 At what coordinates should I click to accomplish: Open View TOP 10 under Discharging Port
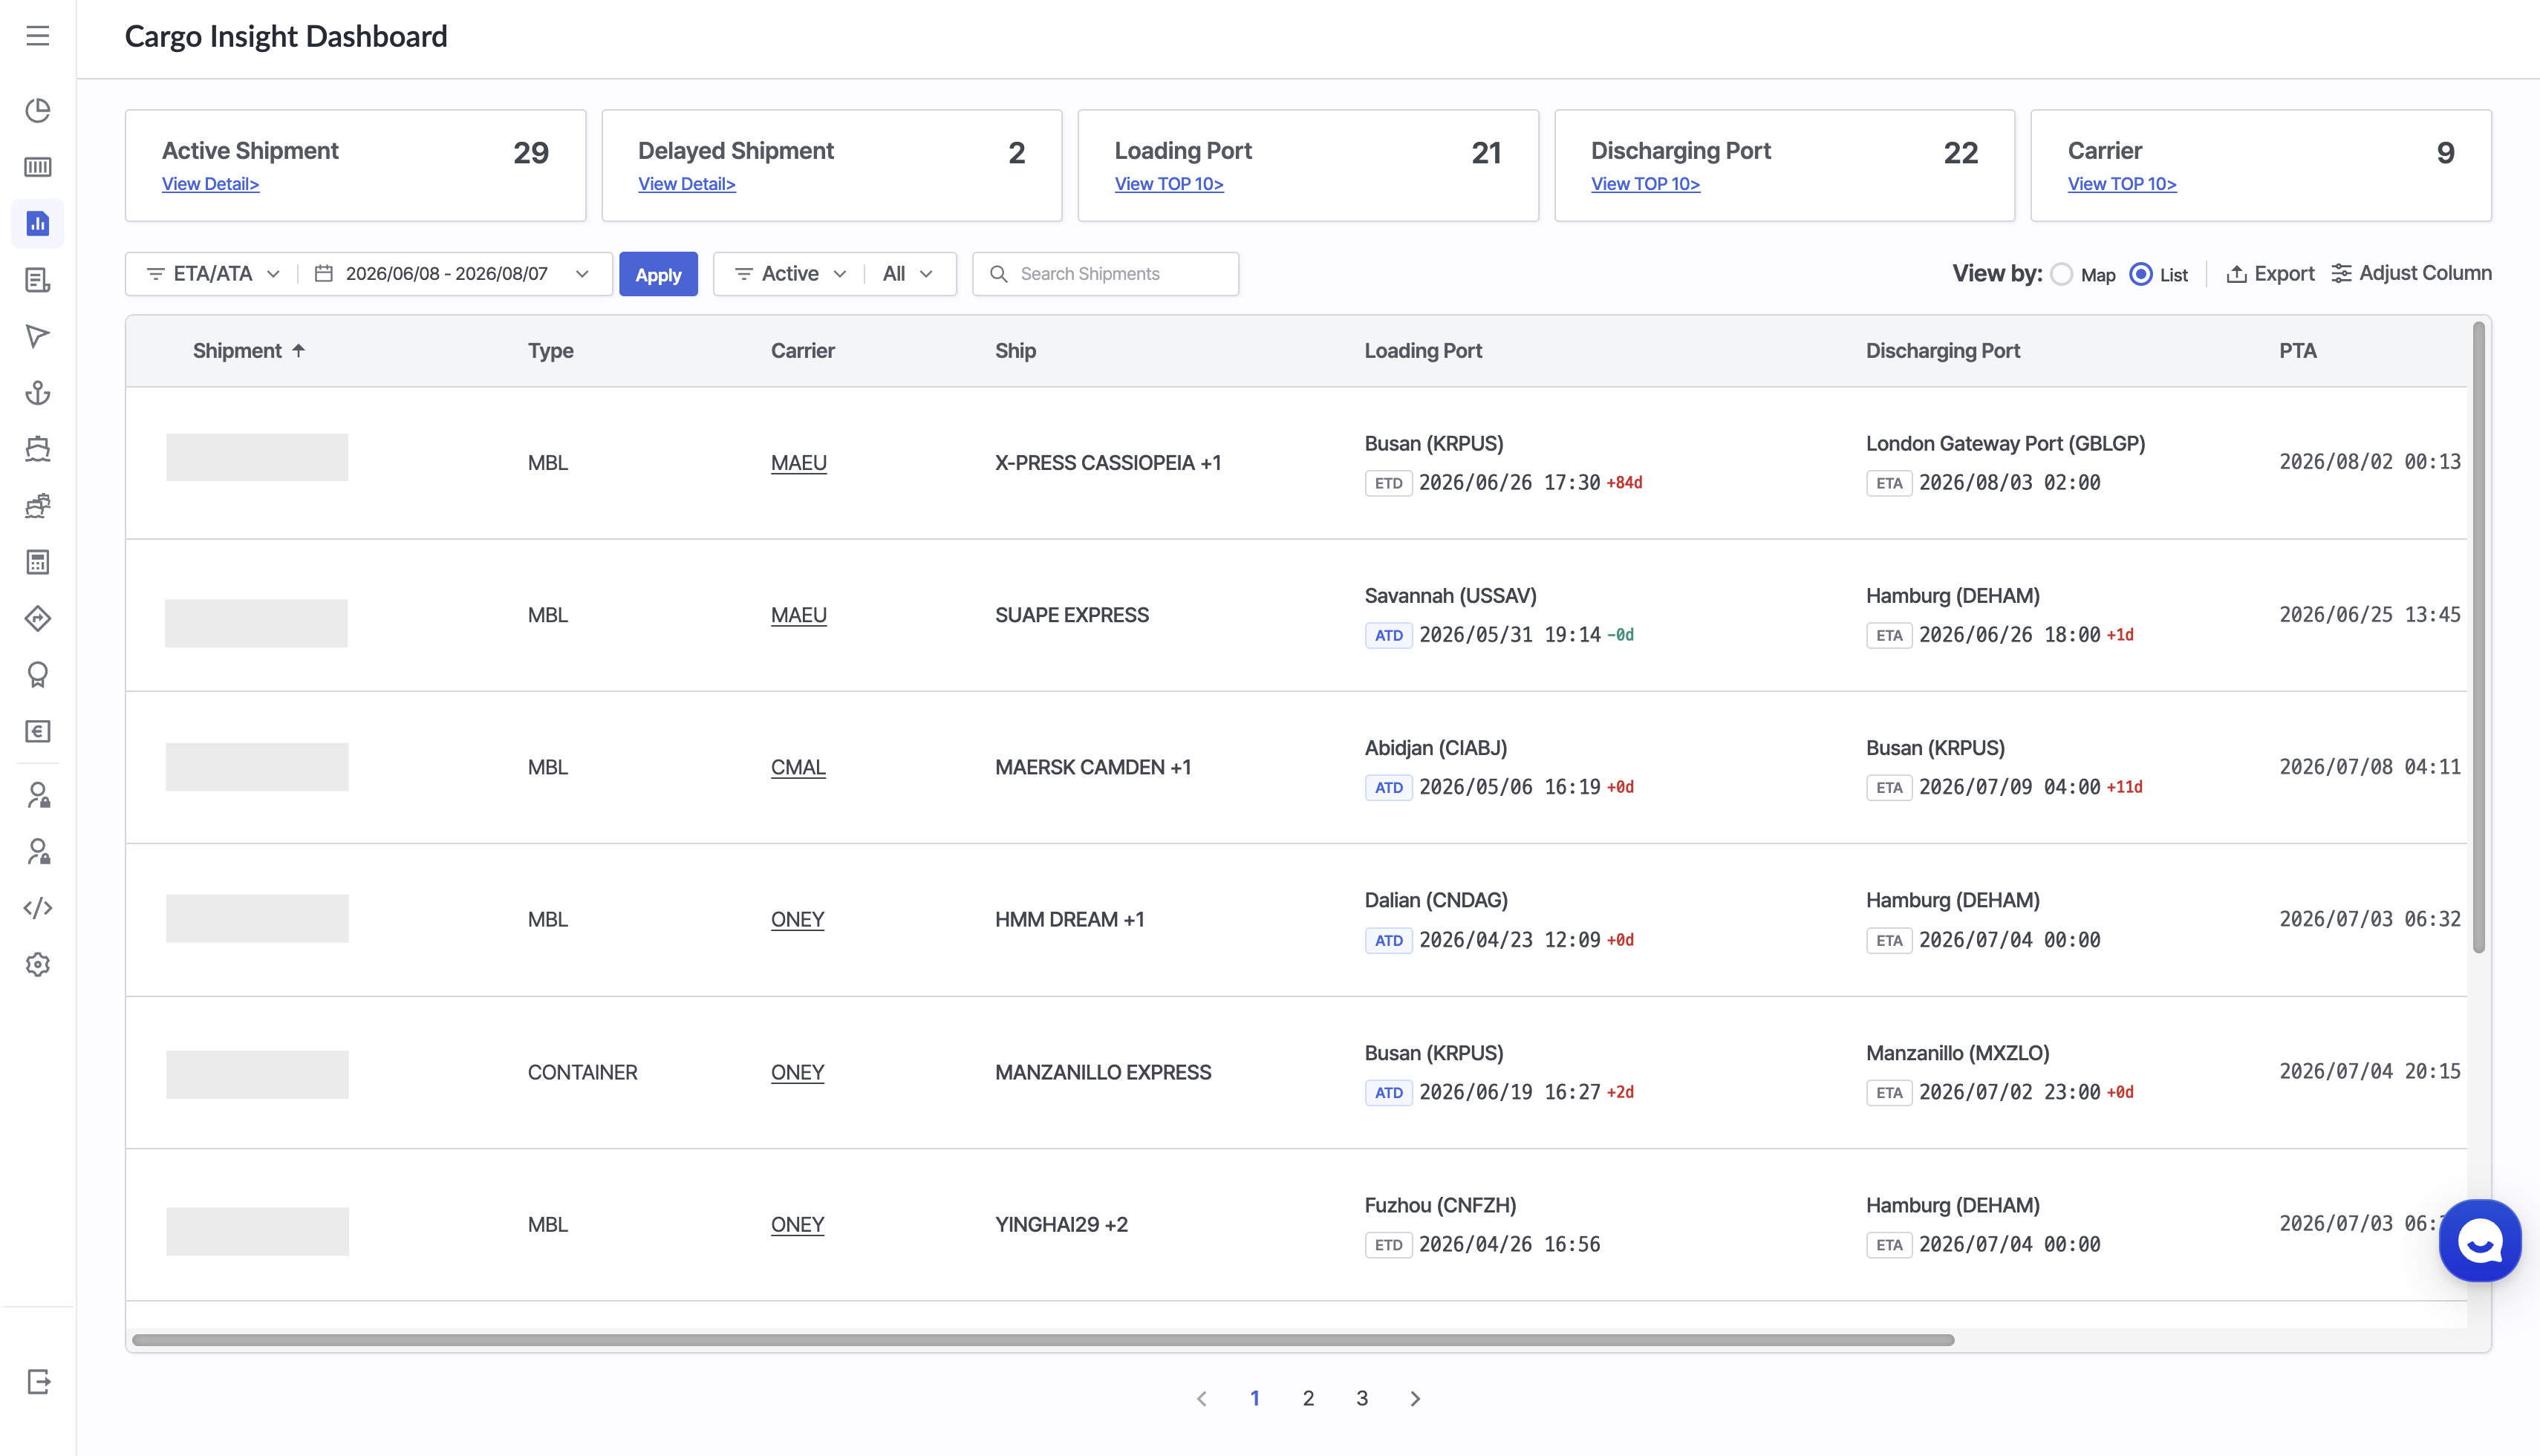pos(1645,184)
